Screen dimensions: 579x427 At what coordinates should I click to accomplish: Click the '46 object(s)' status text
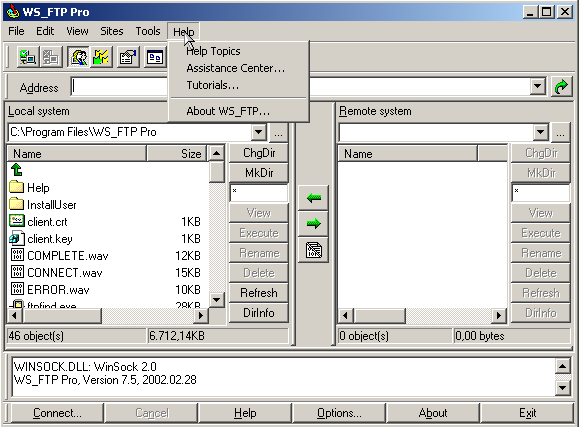point(36,336)
